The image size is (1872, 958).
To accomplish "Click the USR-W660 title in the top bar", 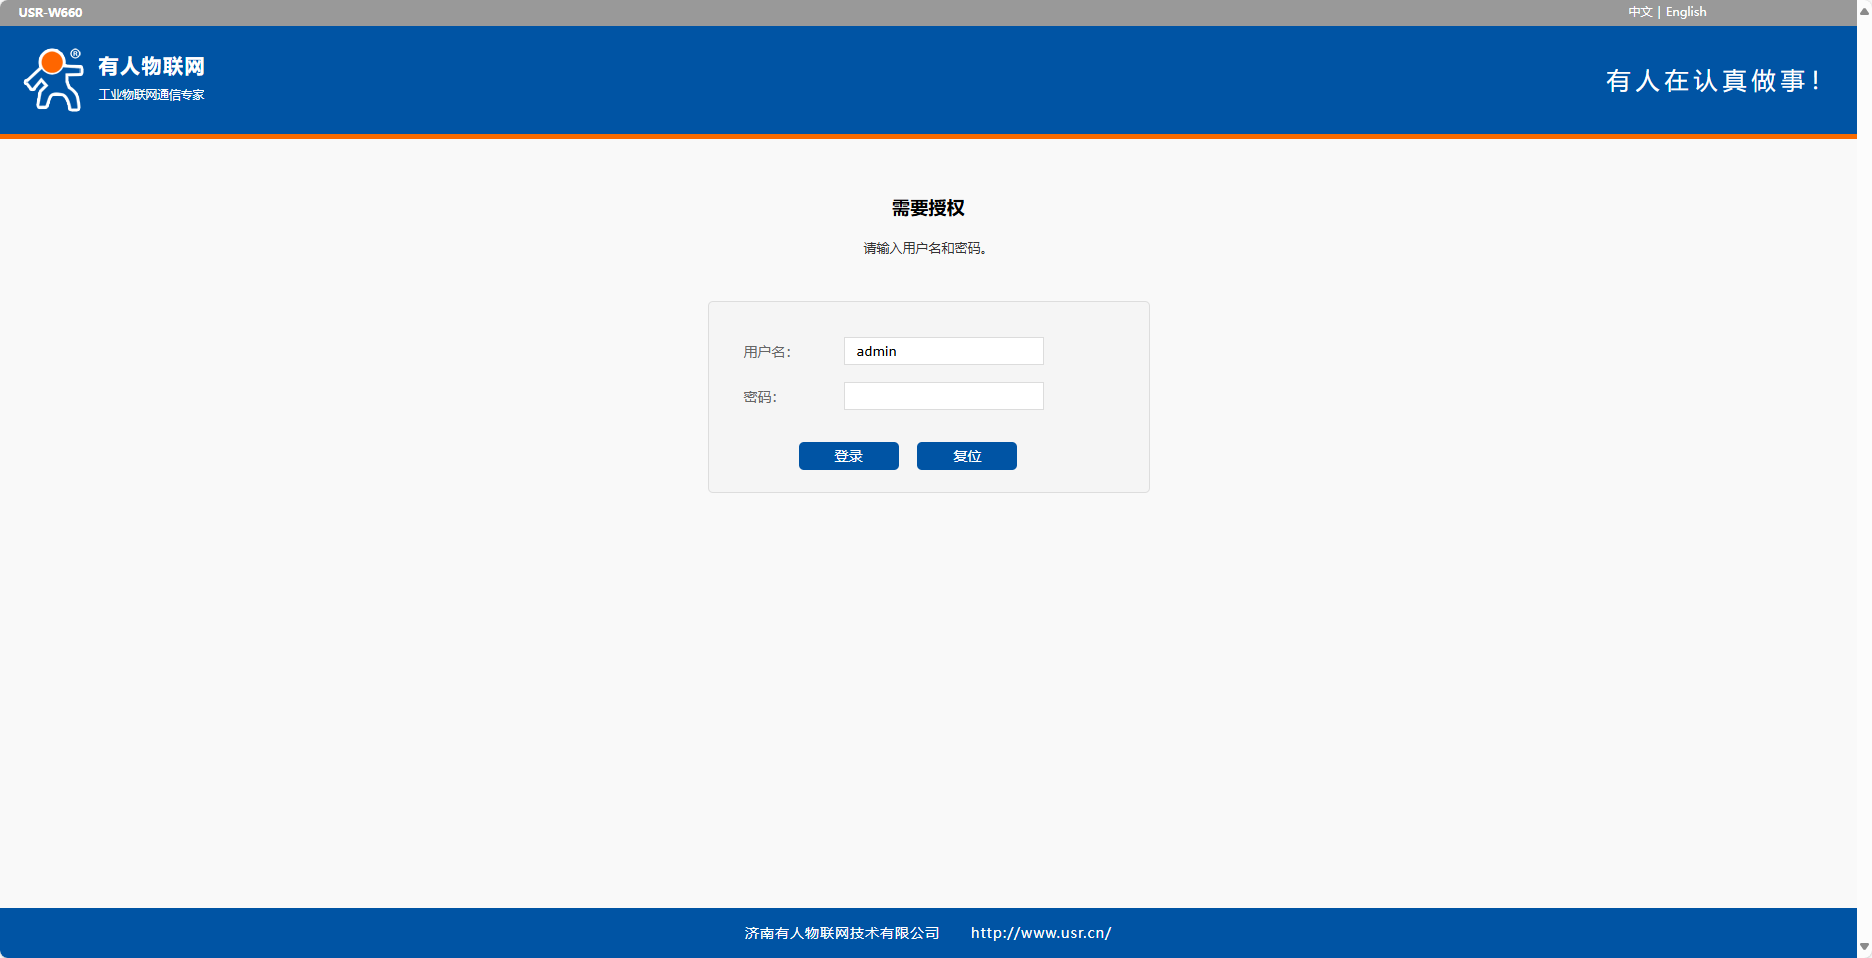I will [x=50, y=12].
